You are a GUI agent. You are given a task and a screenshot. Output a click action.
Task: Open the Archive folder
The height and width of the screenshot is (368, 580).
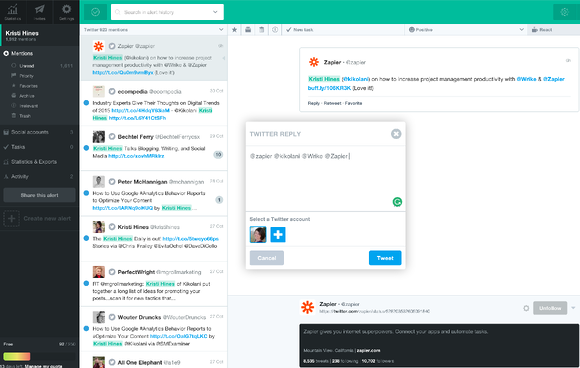pyautogui.click(x=27, y=96)
